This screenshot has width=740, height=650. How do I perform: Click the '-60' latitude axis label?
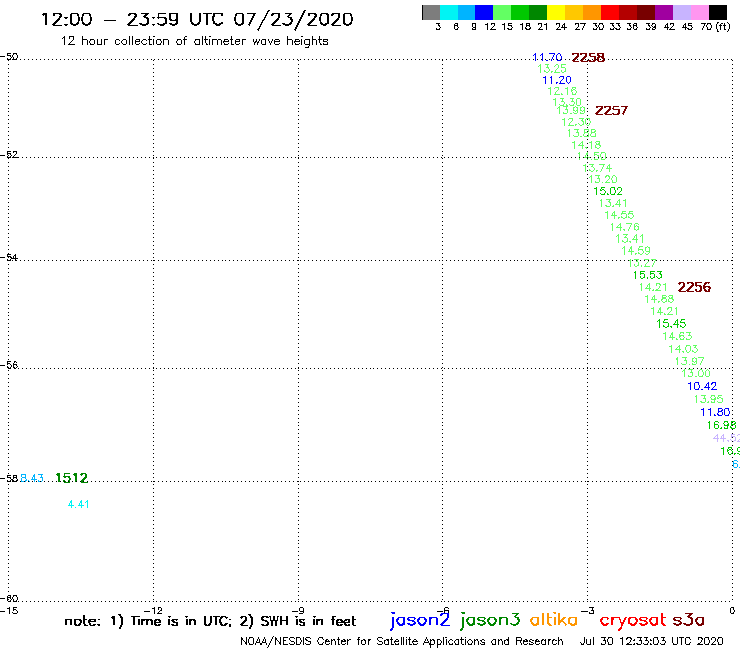(9, 599)
